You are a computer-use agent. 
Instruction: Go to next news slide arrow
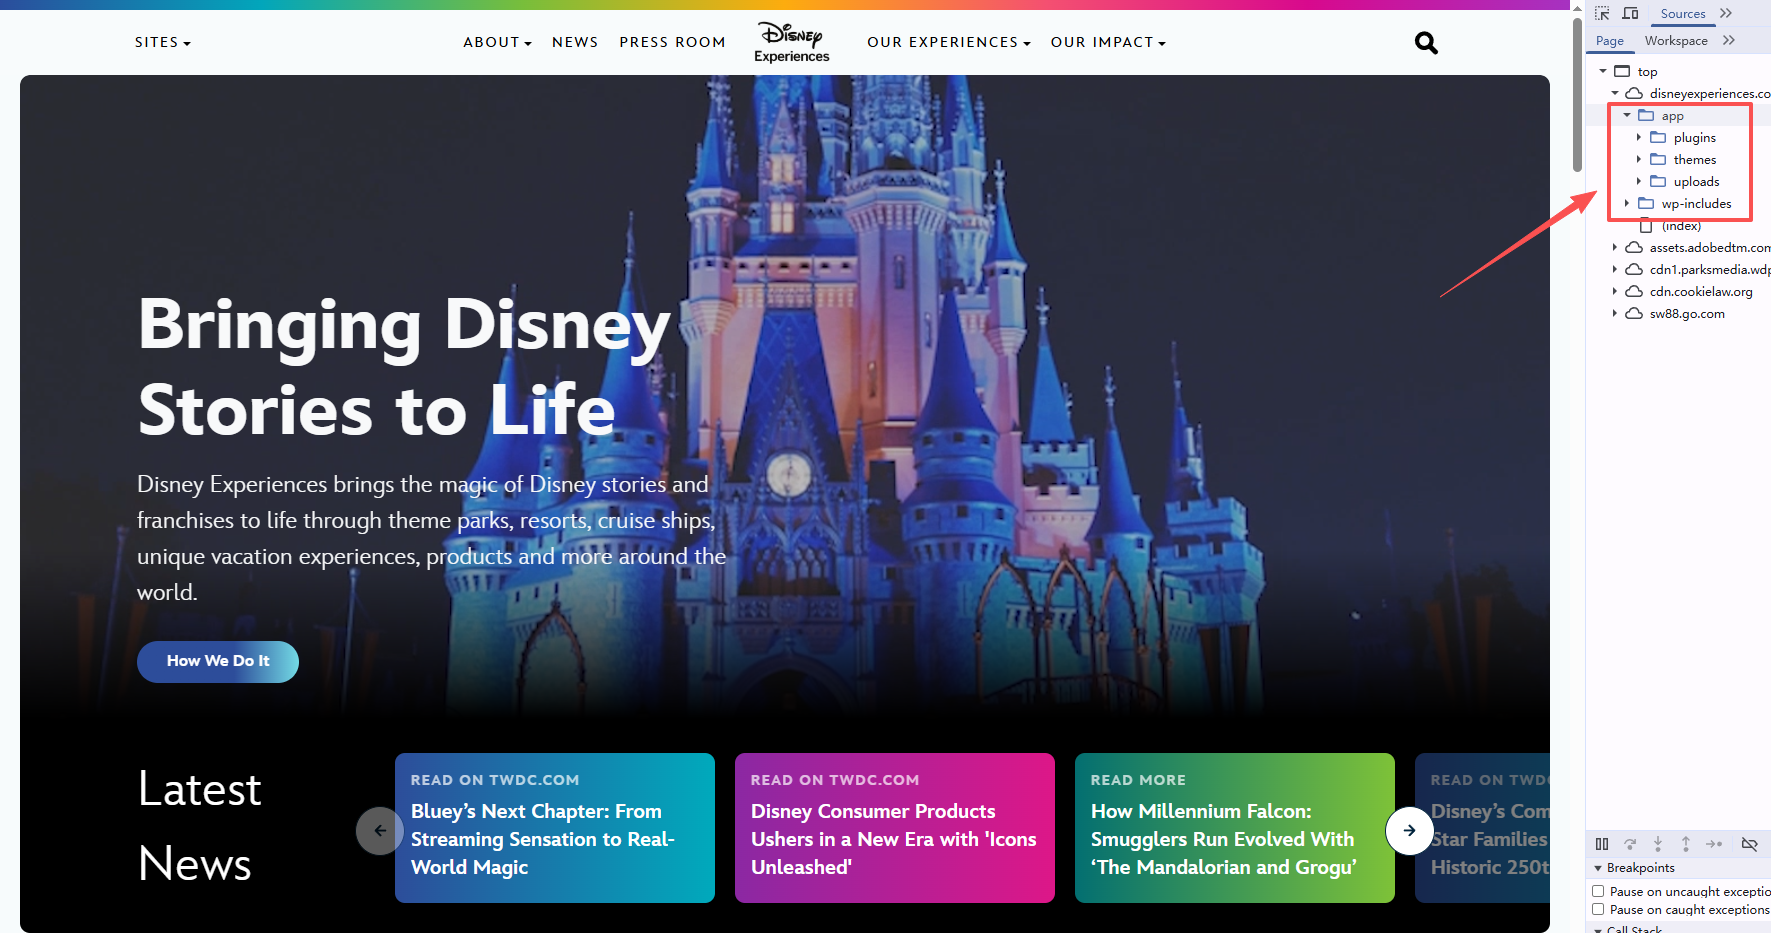1409,830
